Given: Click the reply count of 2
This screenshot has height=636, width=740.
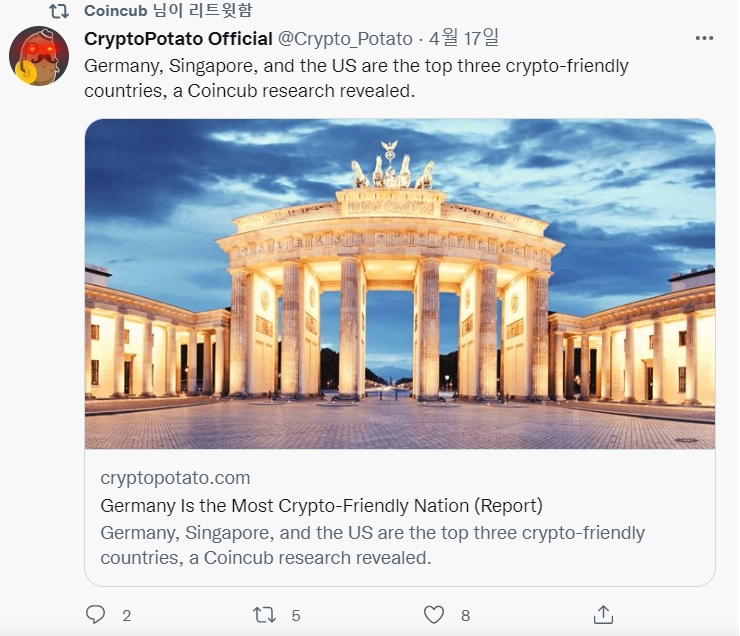Looking at the screenshot, I should [x=126, y=616].
